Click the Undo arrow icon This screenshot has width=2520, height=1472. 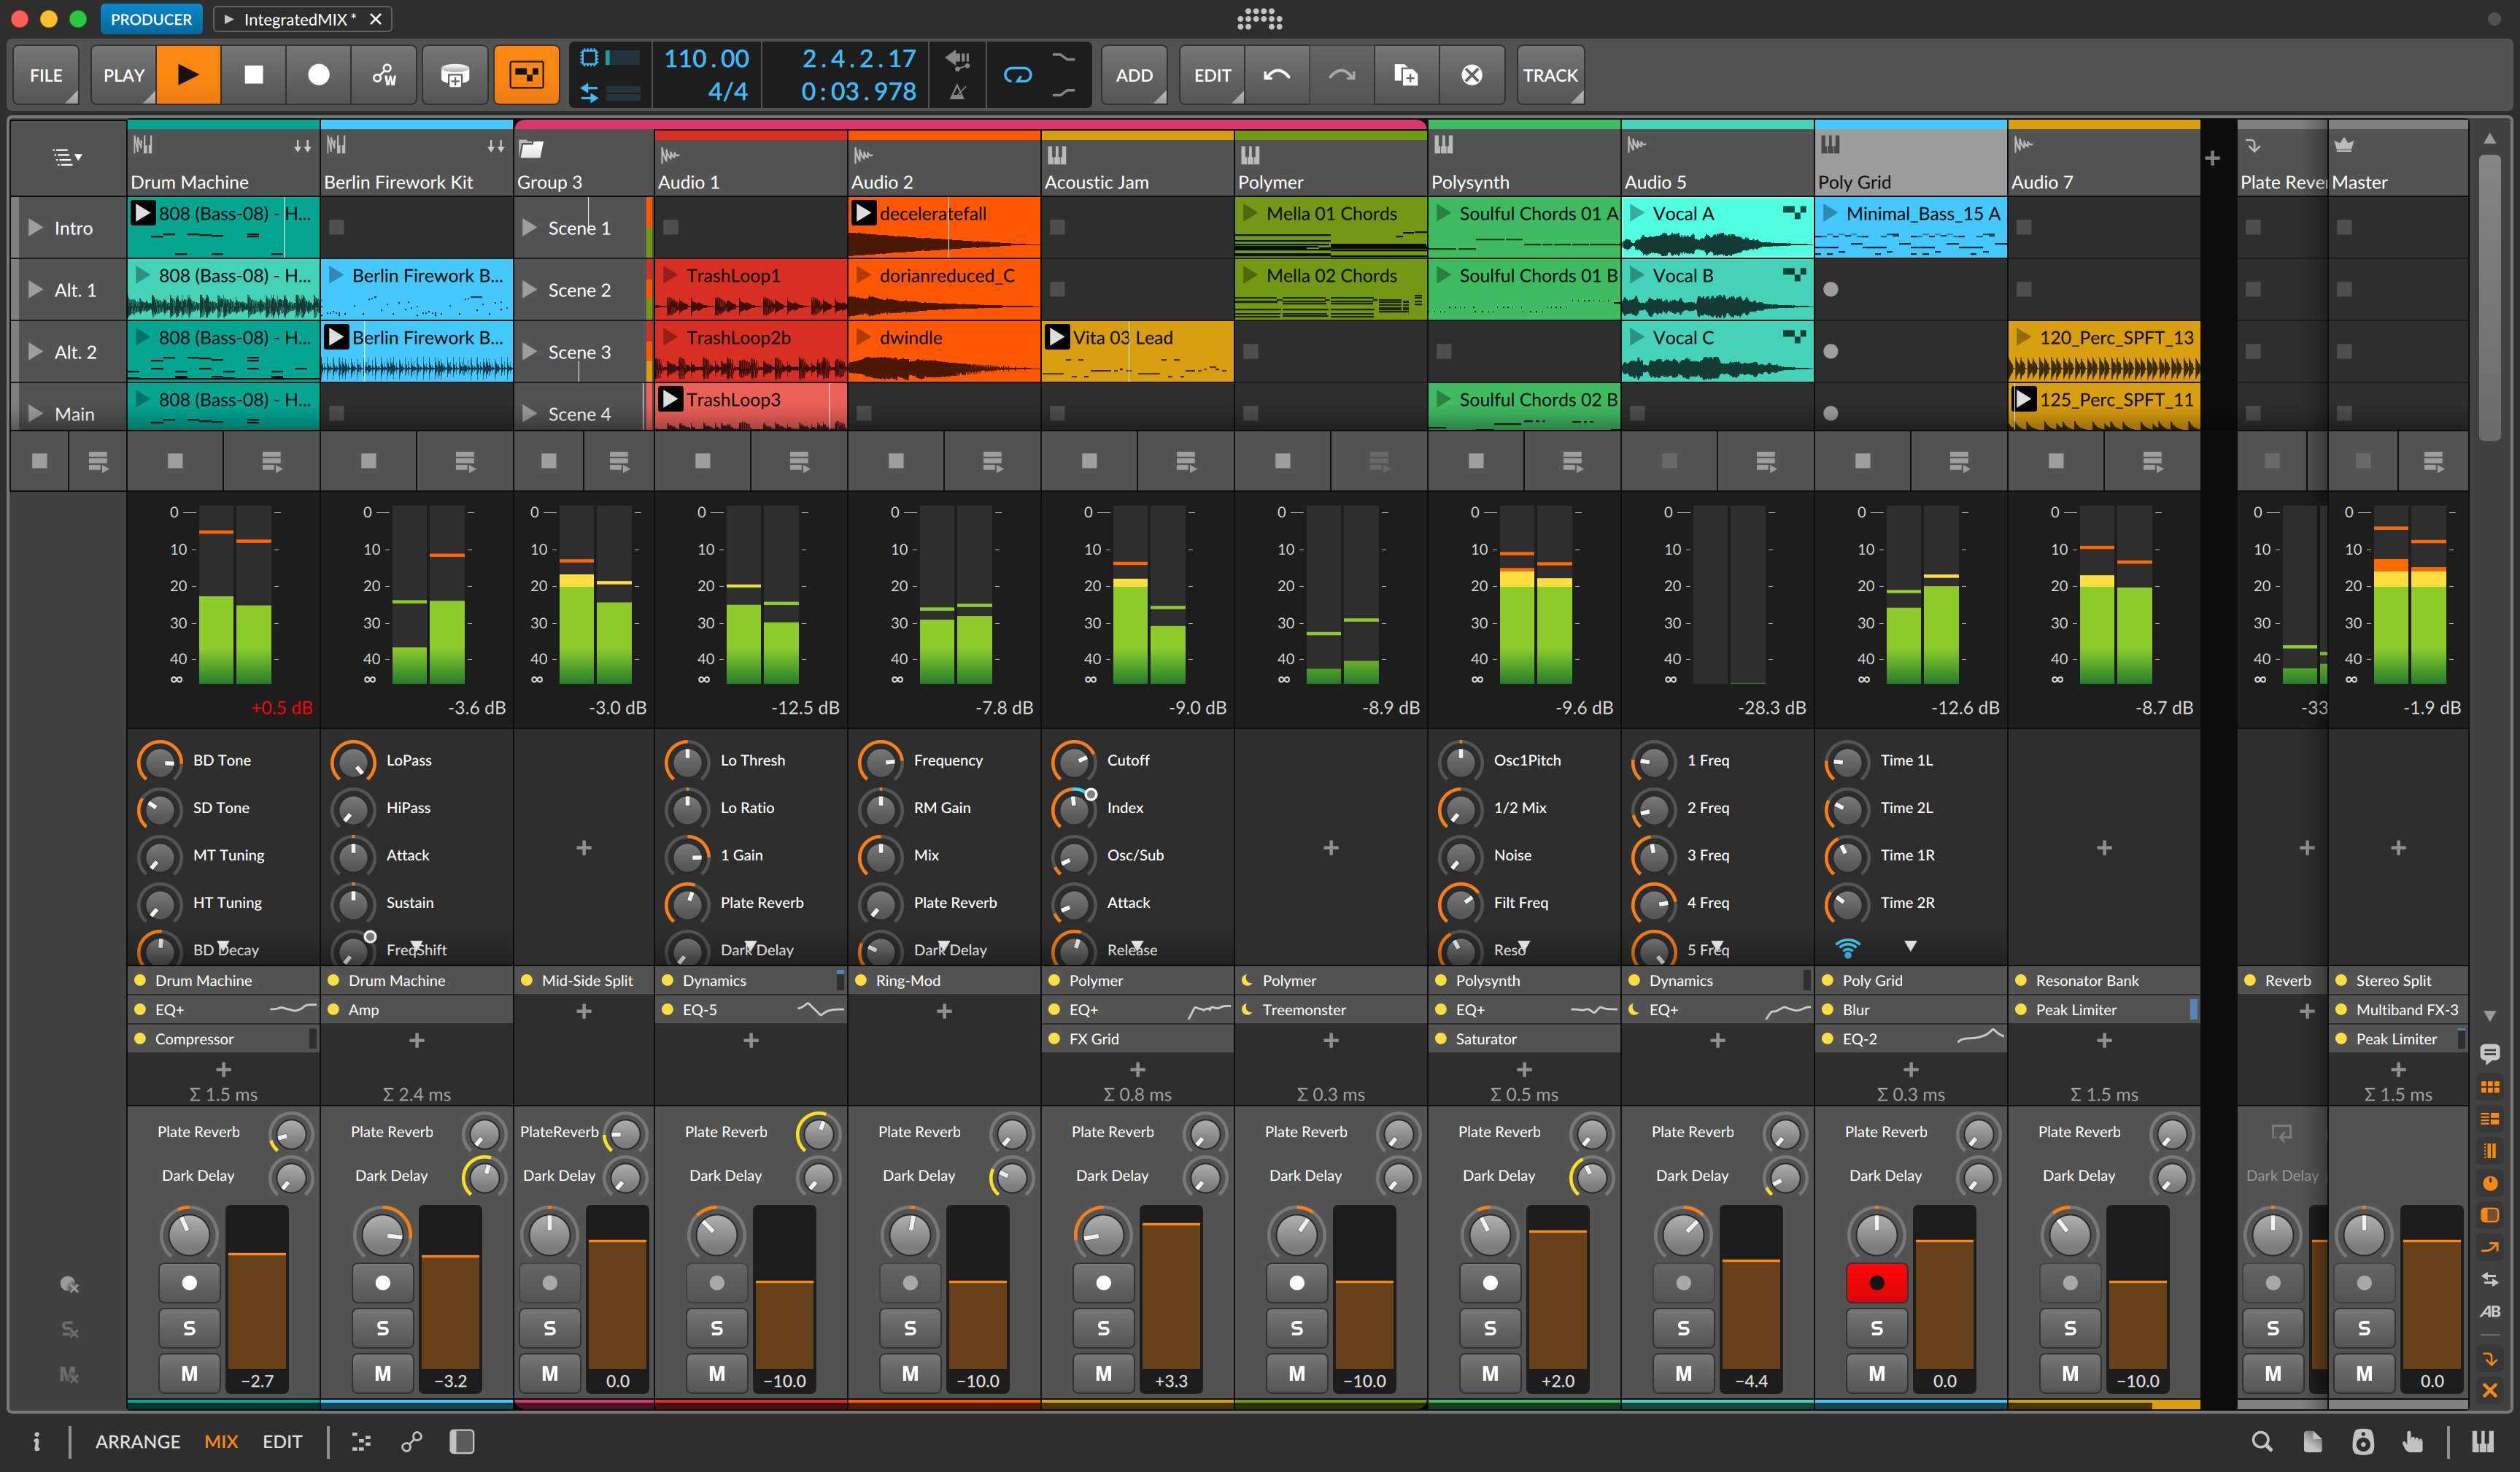(1277, 74)
